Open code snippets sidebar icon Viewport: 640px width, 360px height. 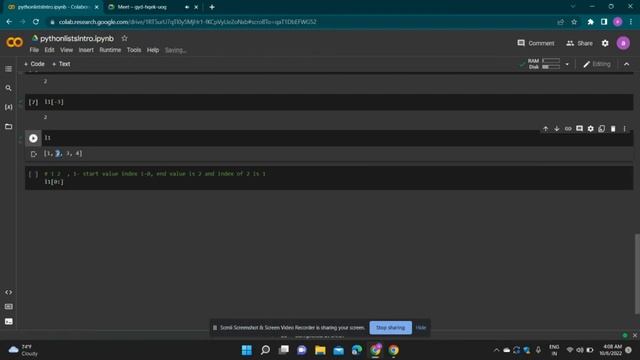tap(8, 292)
